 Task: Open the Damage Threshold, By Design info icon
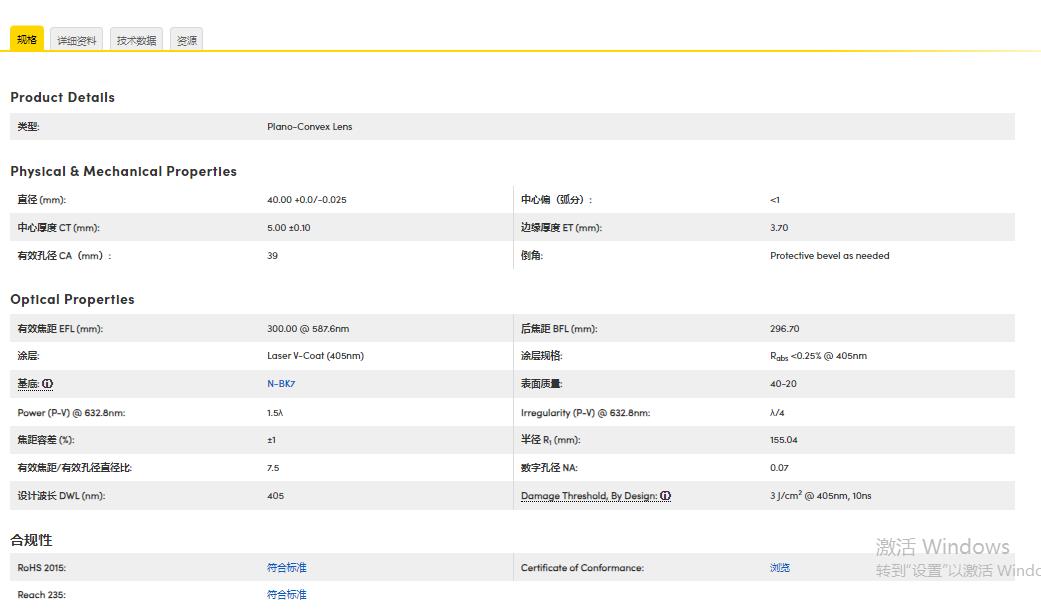(x=665, y=495)
